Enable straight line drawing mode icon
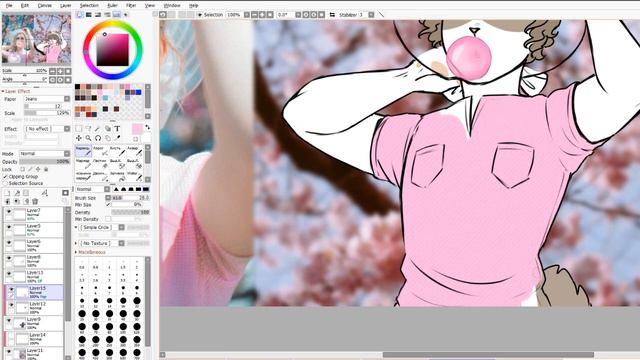Viewport: 640px width, 360px height. pyautogui.click(x=381, y=15)
